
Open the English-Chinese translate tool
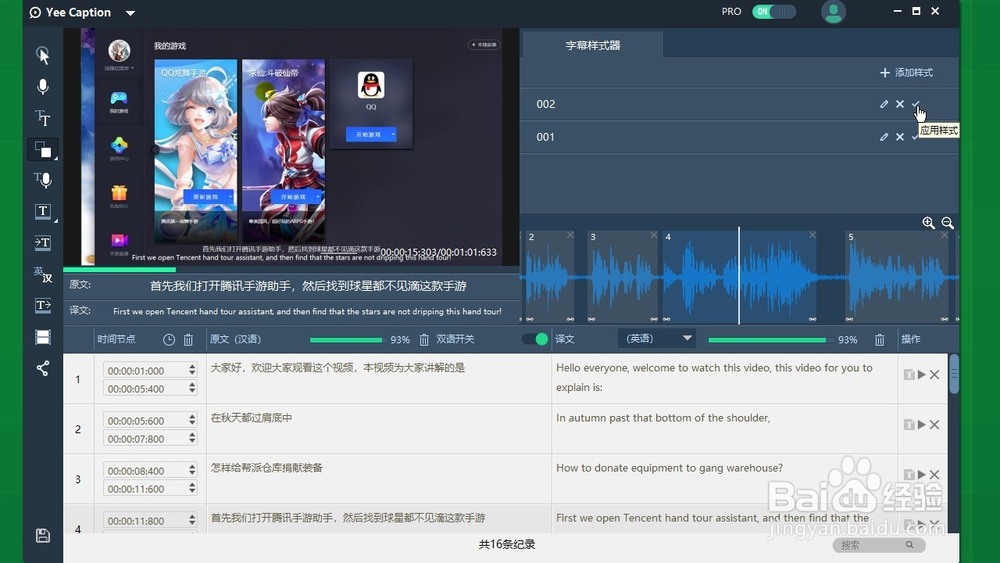tap(43, 274)
